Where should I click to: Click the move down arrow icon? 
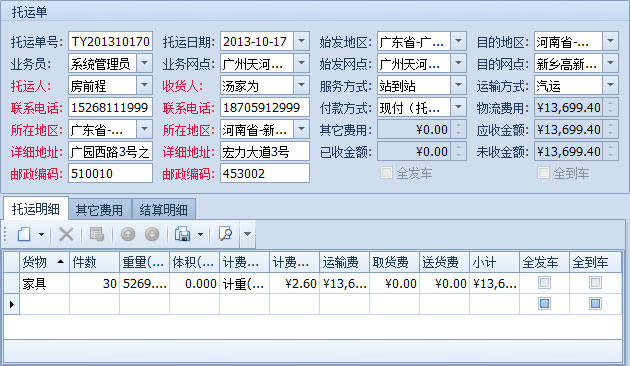[x=152, y=234]
